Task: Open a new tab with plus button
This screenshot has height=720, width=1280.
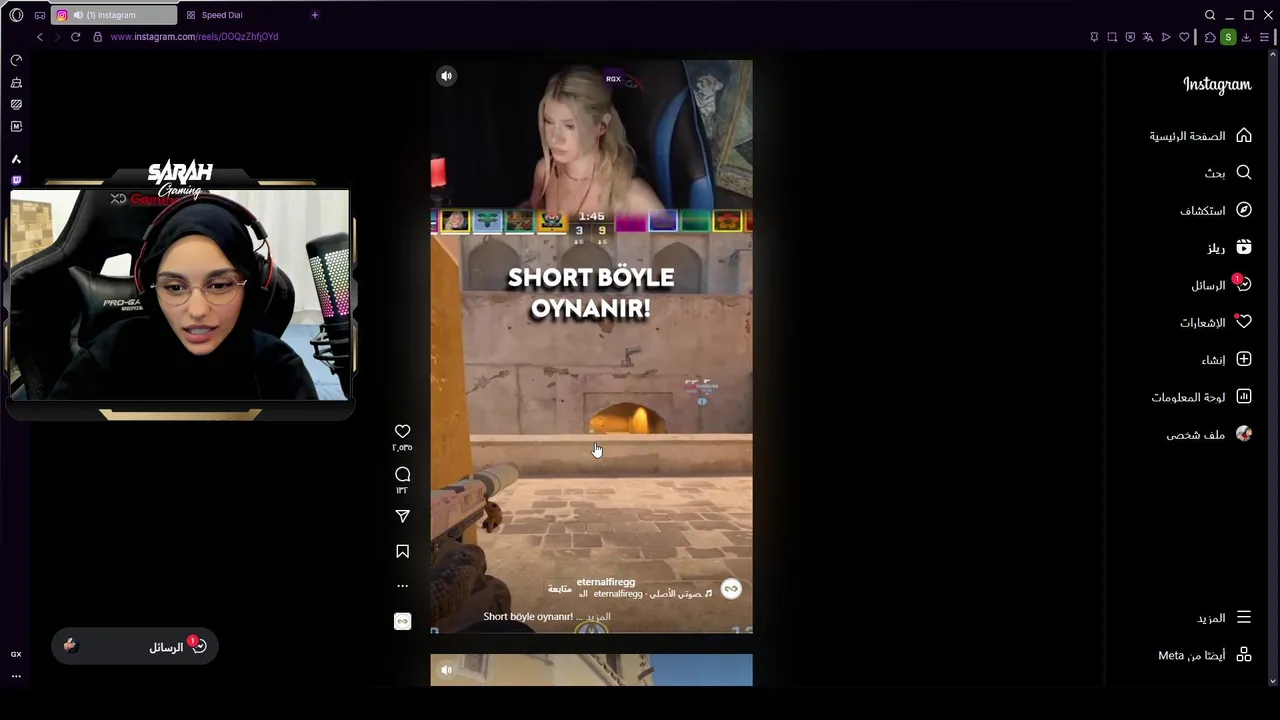Action: point(315,15)
